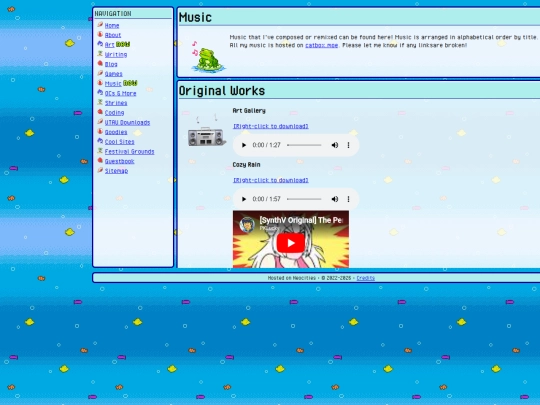Click the bullet icon beside Writing
The height and width of the screenshot is (405, 540).
coord(100,53)
